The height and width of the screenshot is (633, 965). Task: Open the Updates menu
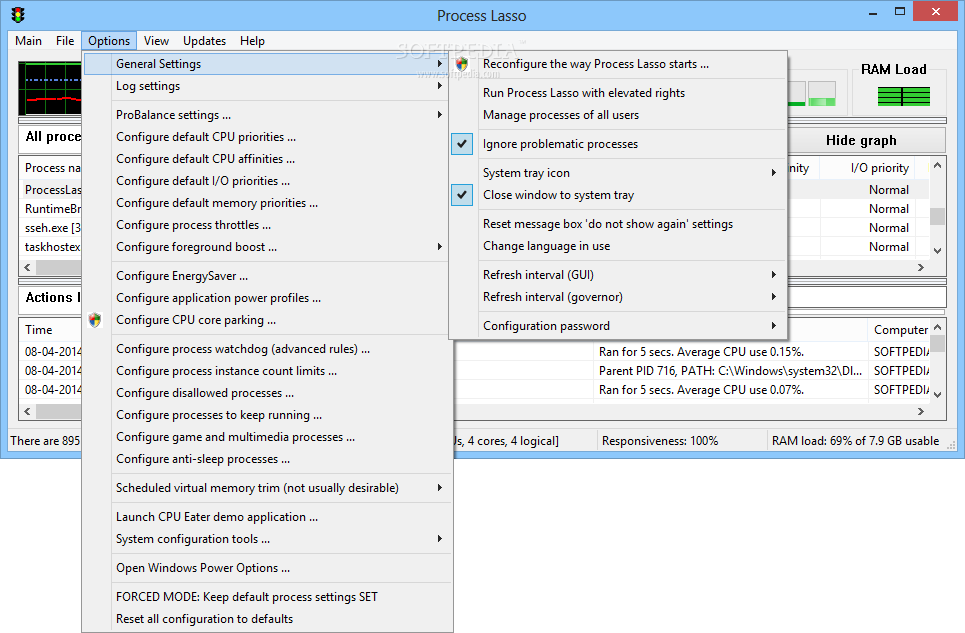204,41
